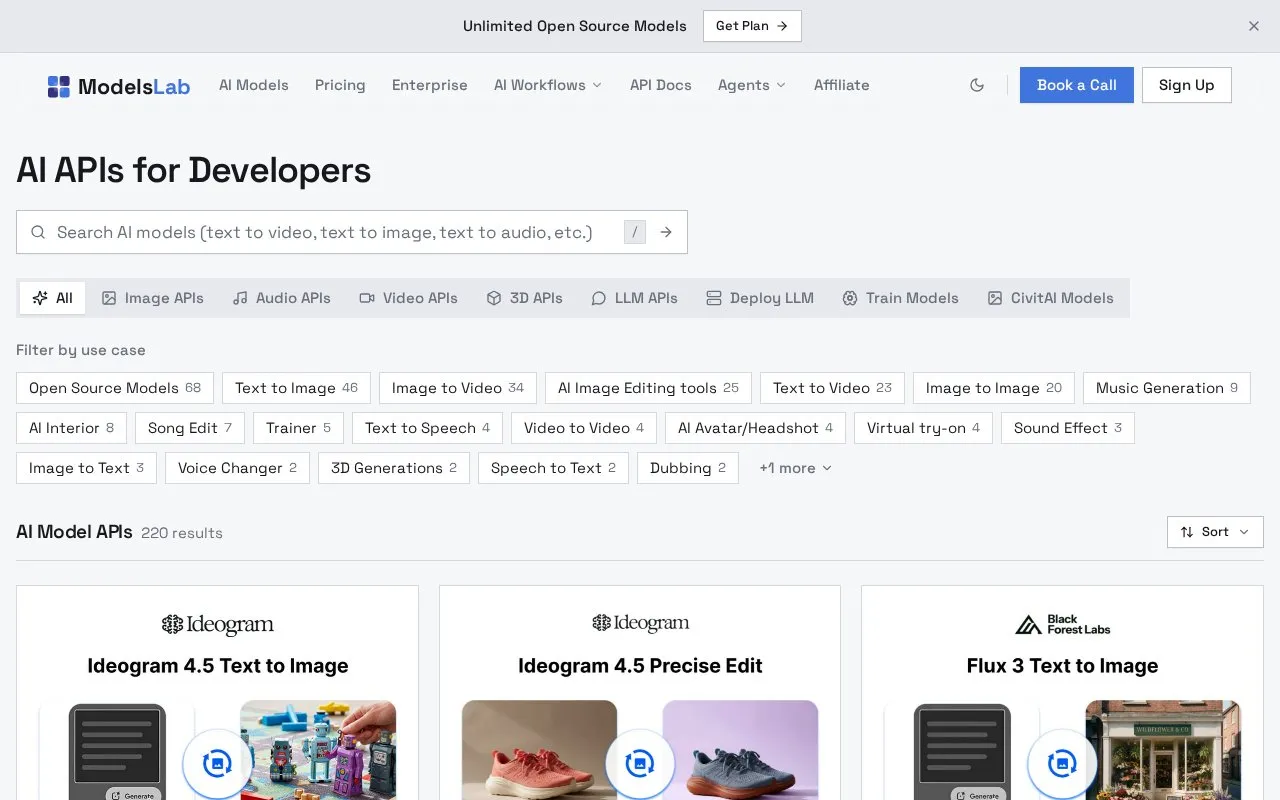This screenshot has height=800, width=1280.
Task: Open the Flux 3 Text to Image title
Action: coord(1062,666)
